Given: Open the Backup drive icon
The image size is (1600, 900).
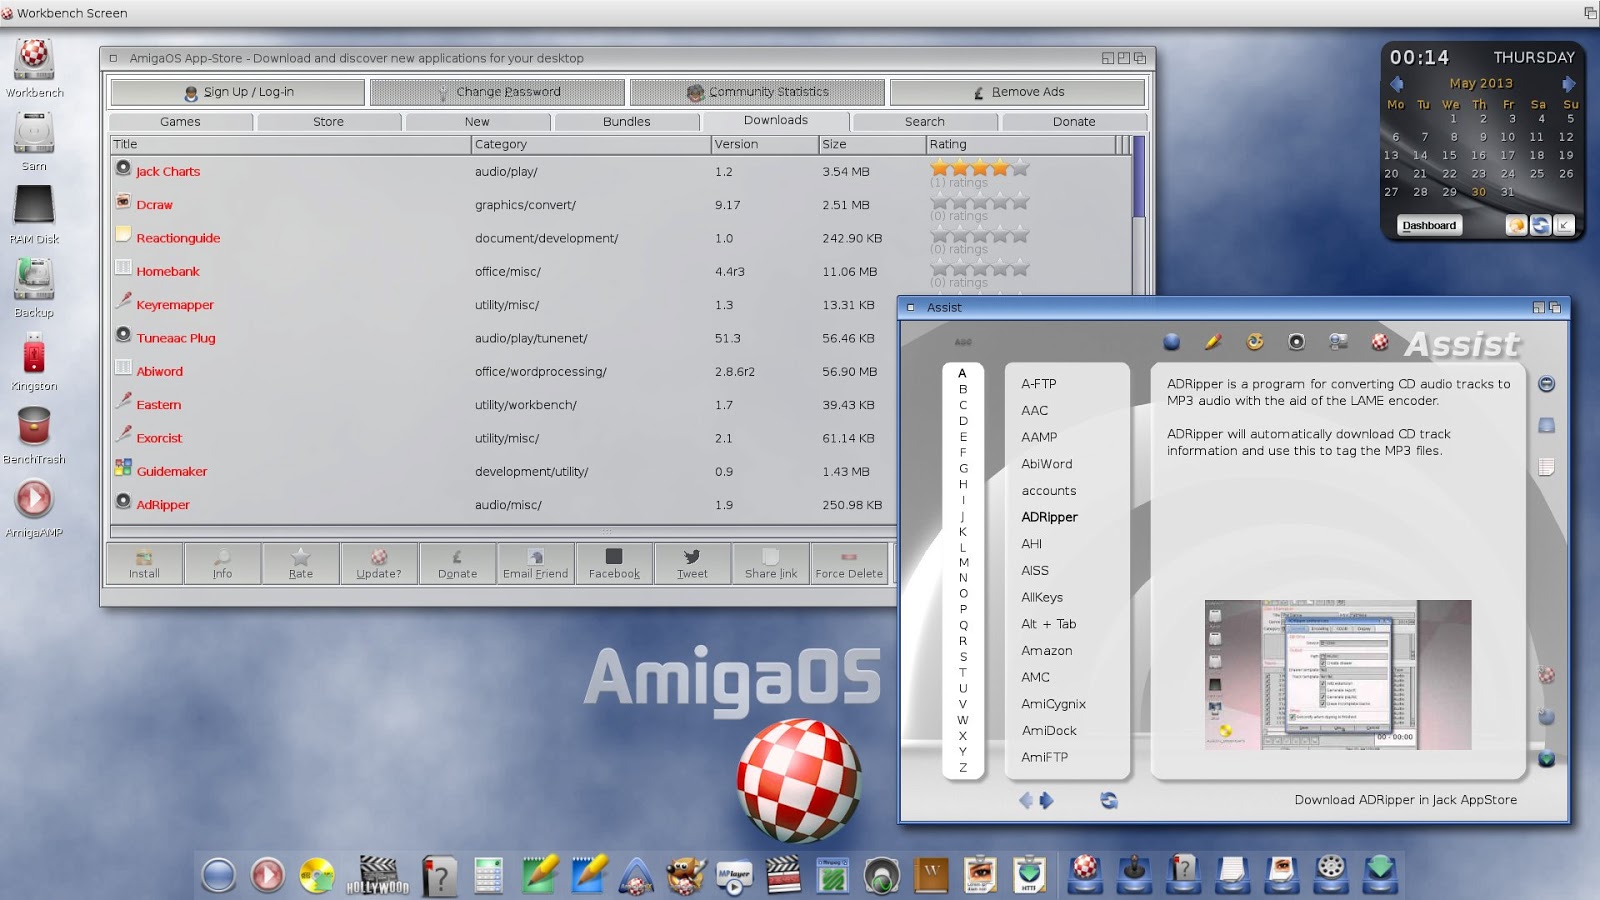Looking at the screenshot, I should (x=34, y=280).
